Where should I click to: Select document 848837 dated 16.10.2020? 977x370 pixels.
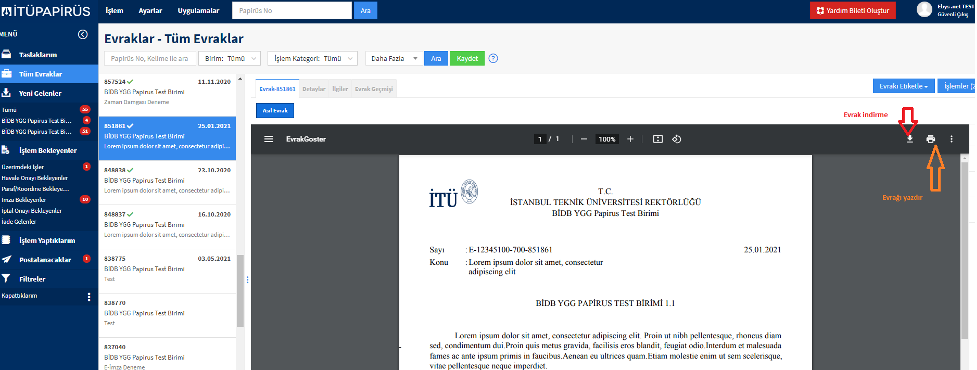(167, 225)
